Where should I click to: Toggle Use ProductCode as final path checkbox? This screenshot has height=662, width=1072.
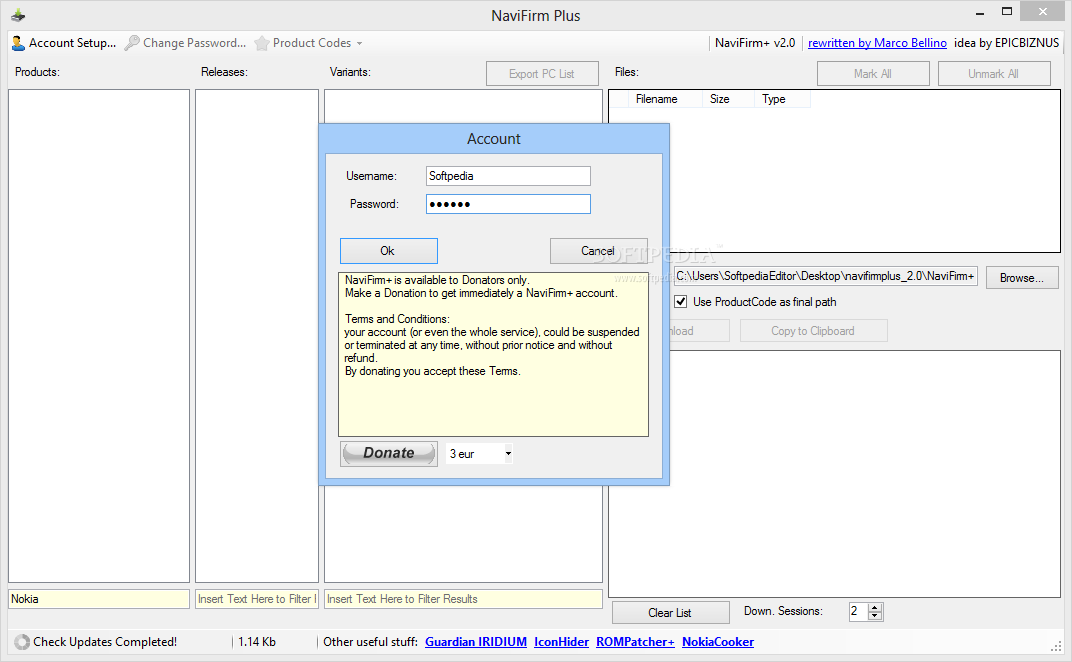click(680, 302)
